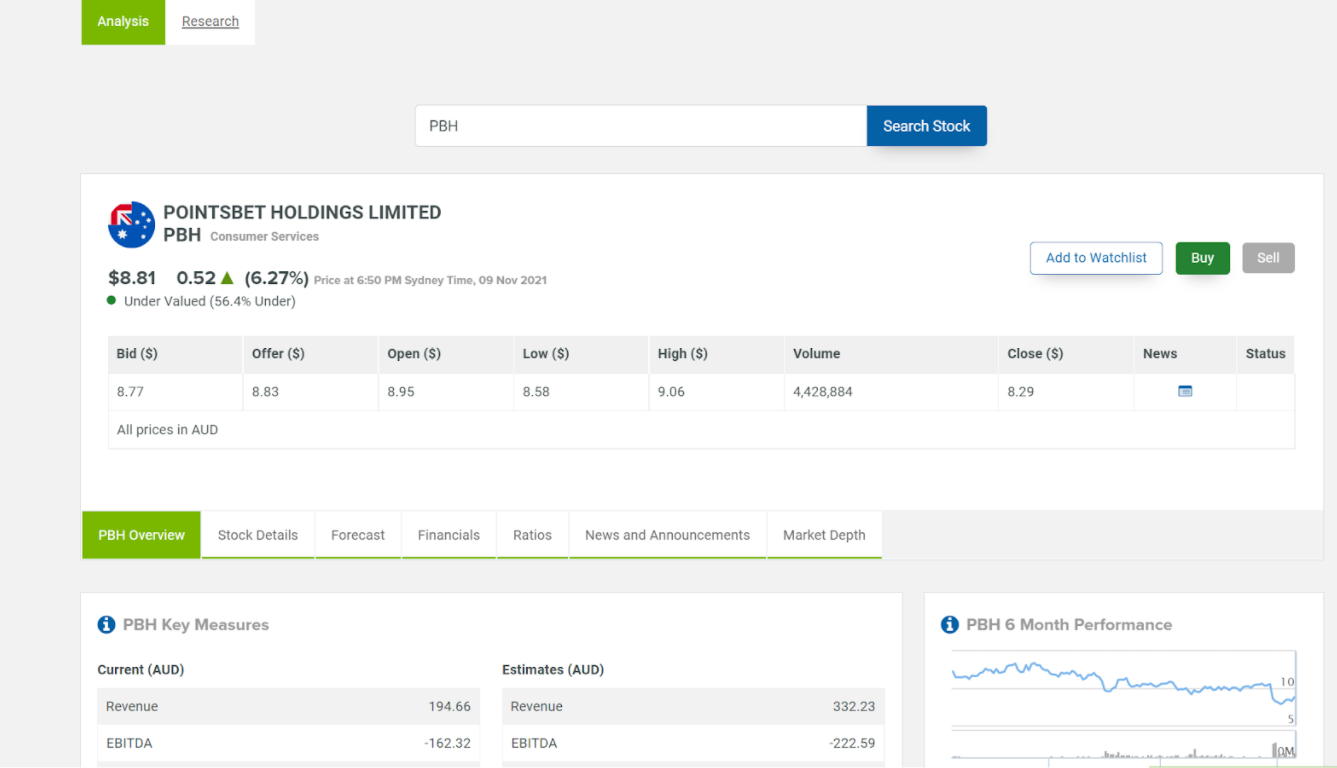
Task: Click the Search Stock button
Action: coord(927,126)
